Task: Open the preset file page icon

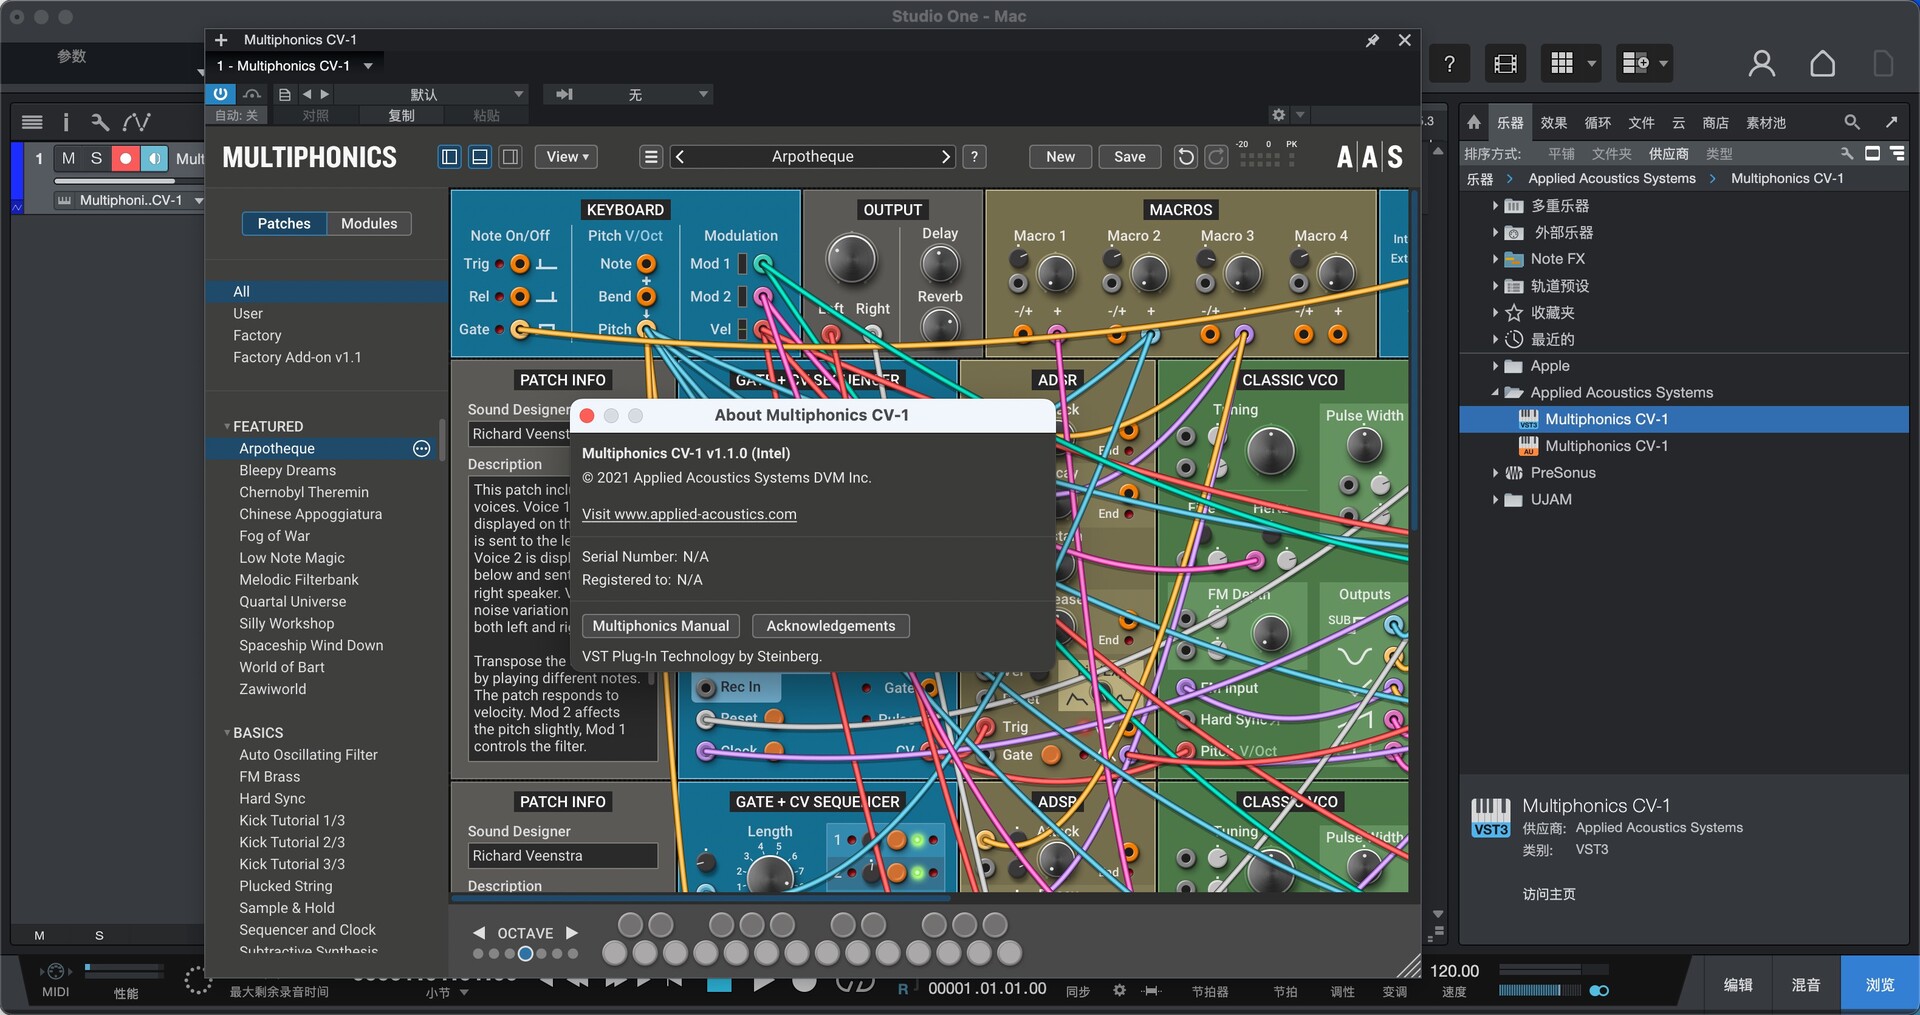Action: point(285,94)
